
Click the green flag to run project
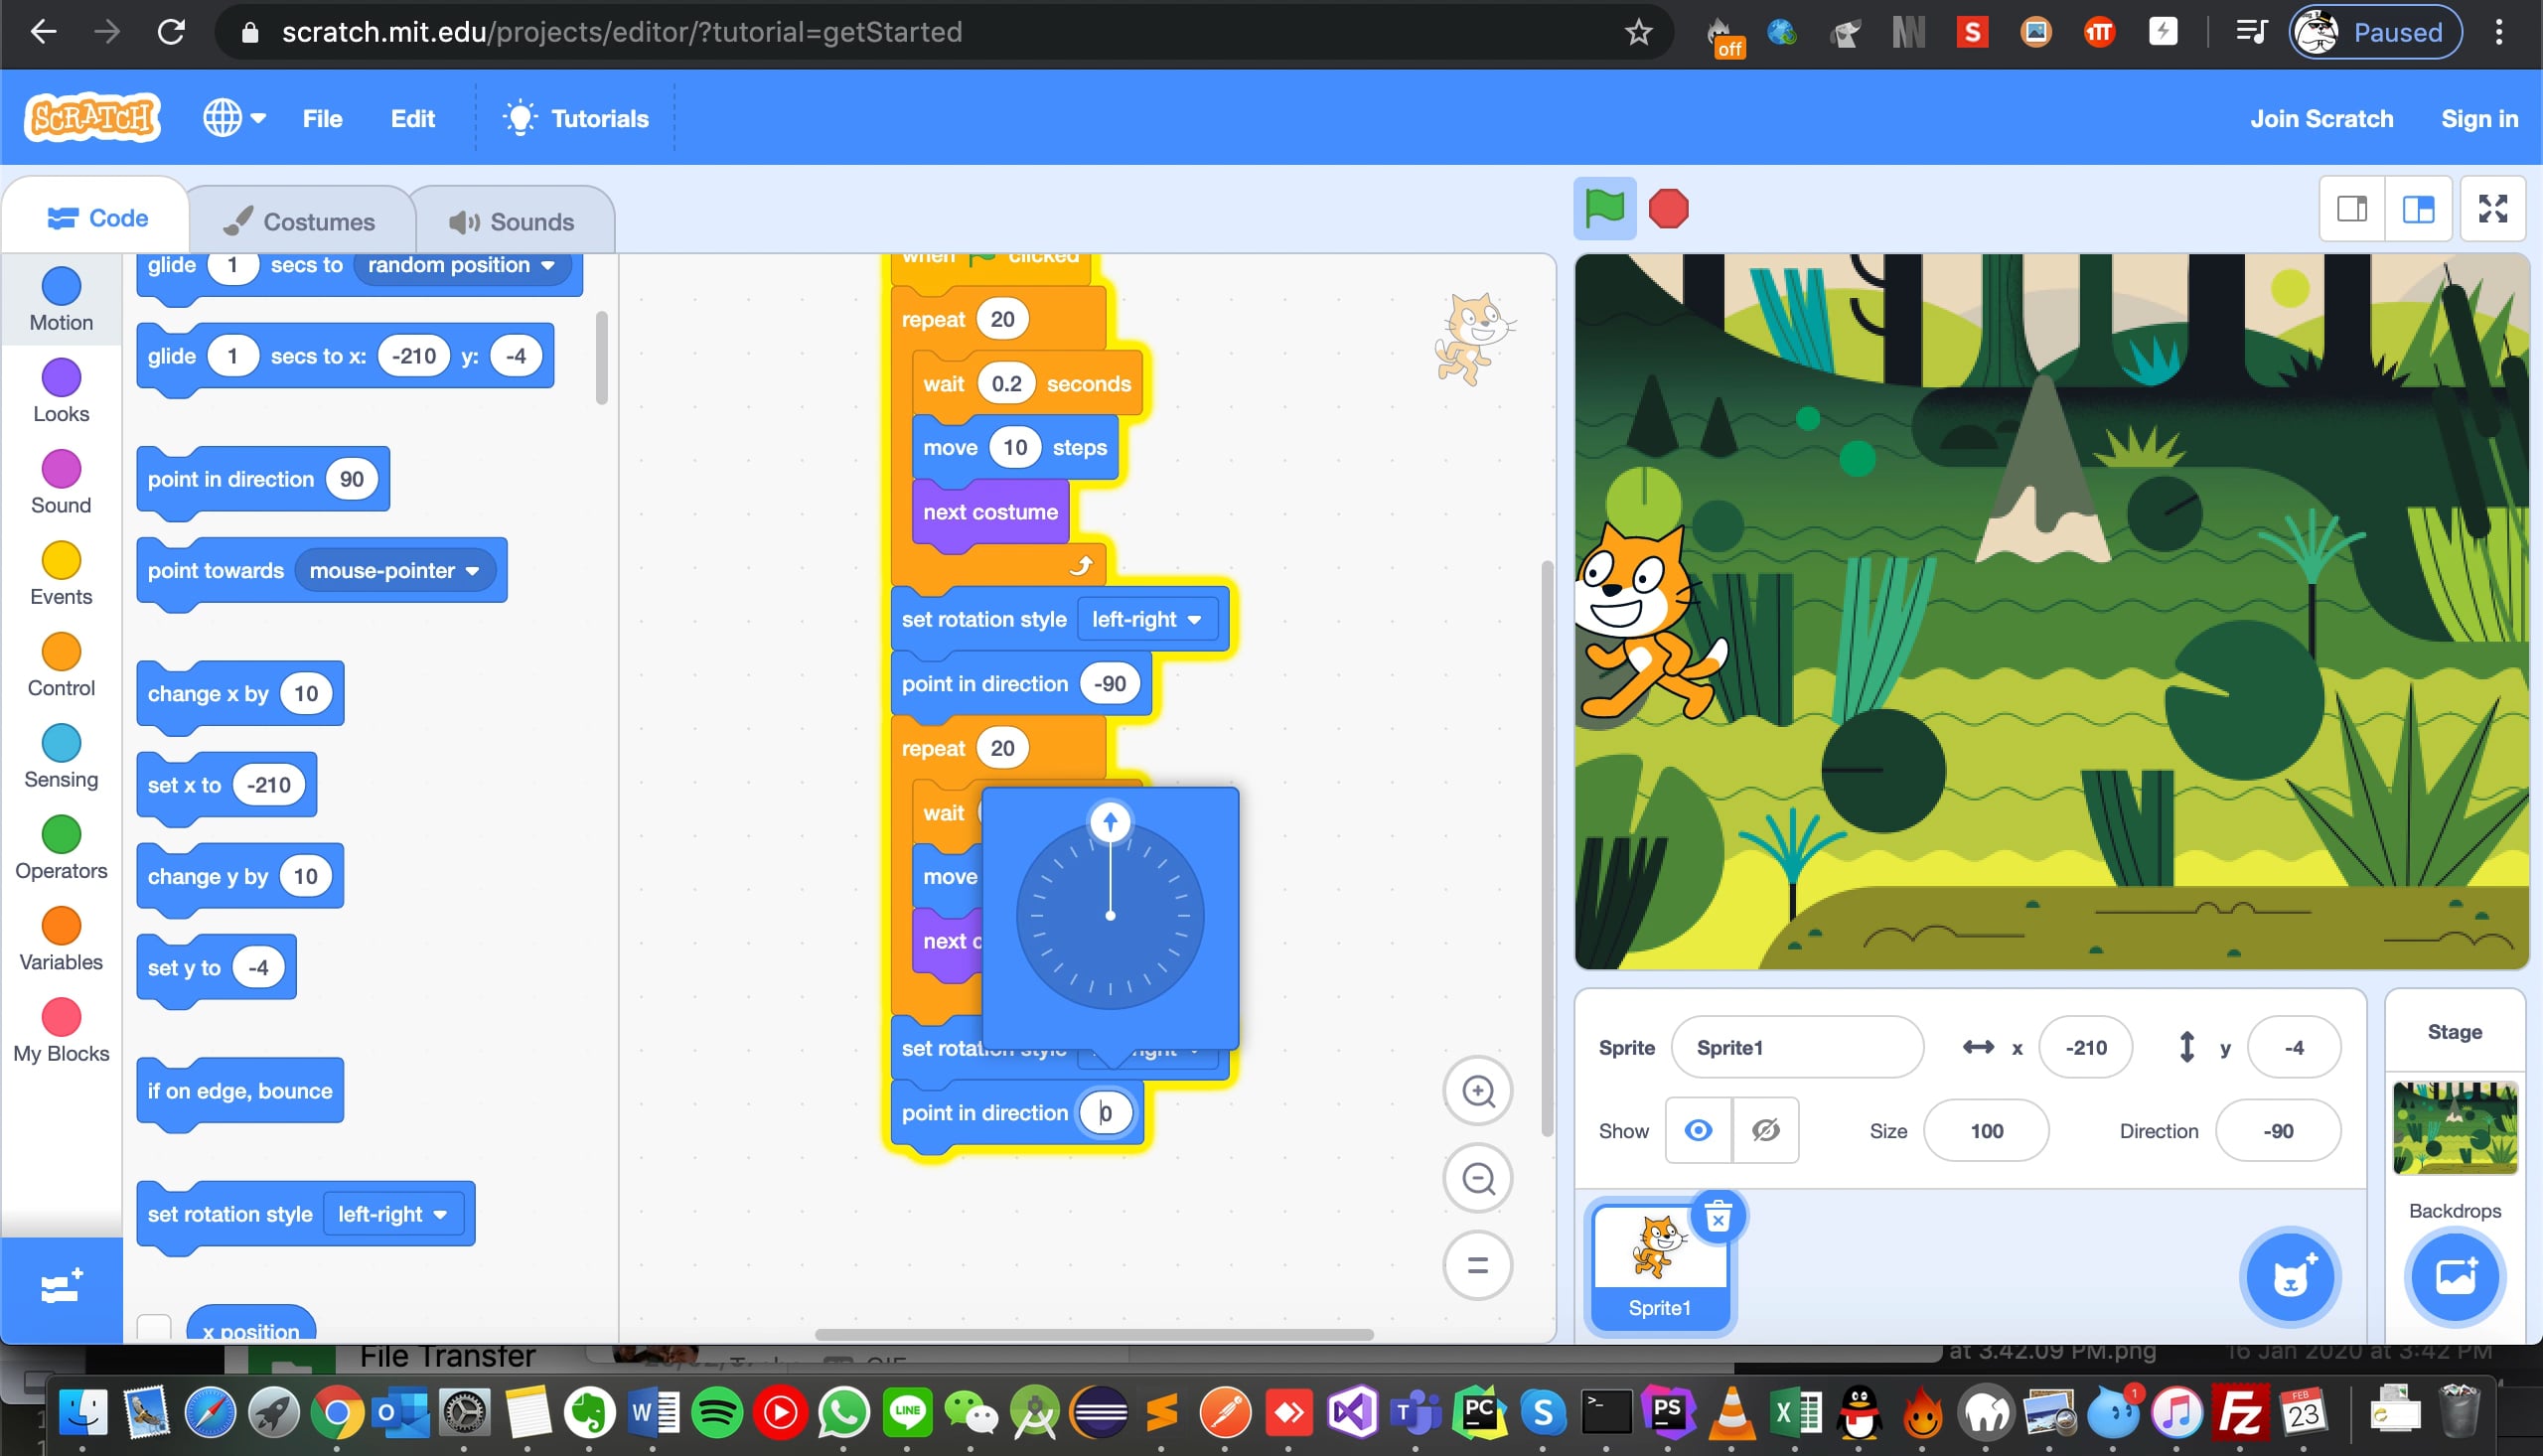(x=1604, y=209)
